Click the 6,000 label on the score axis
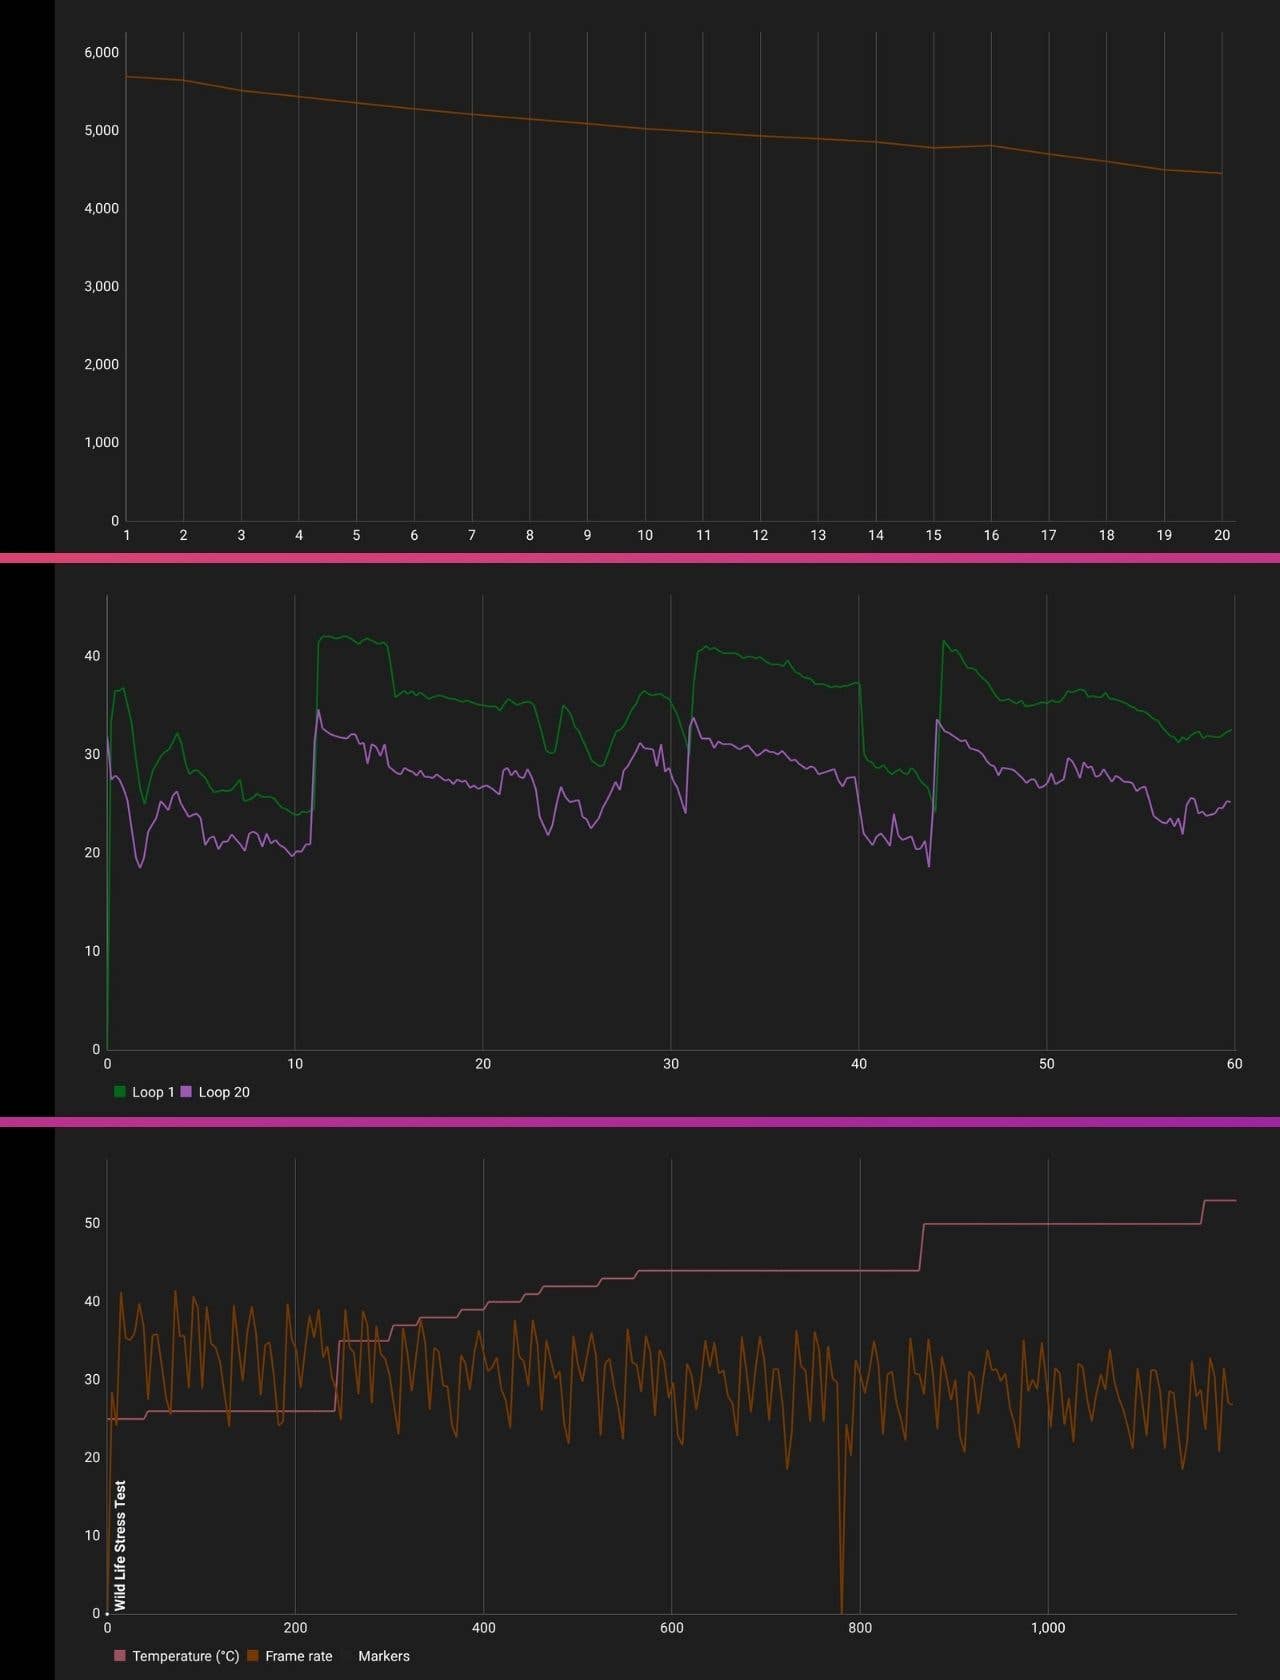 [101, 52]
